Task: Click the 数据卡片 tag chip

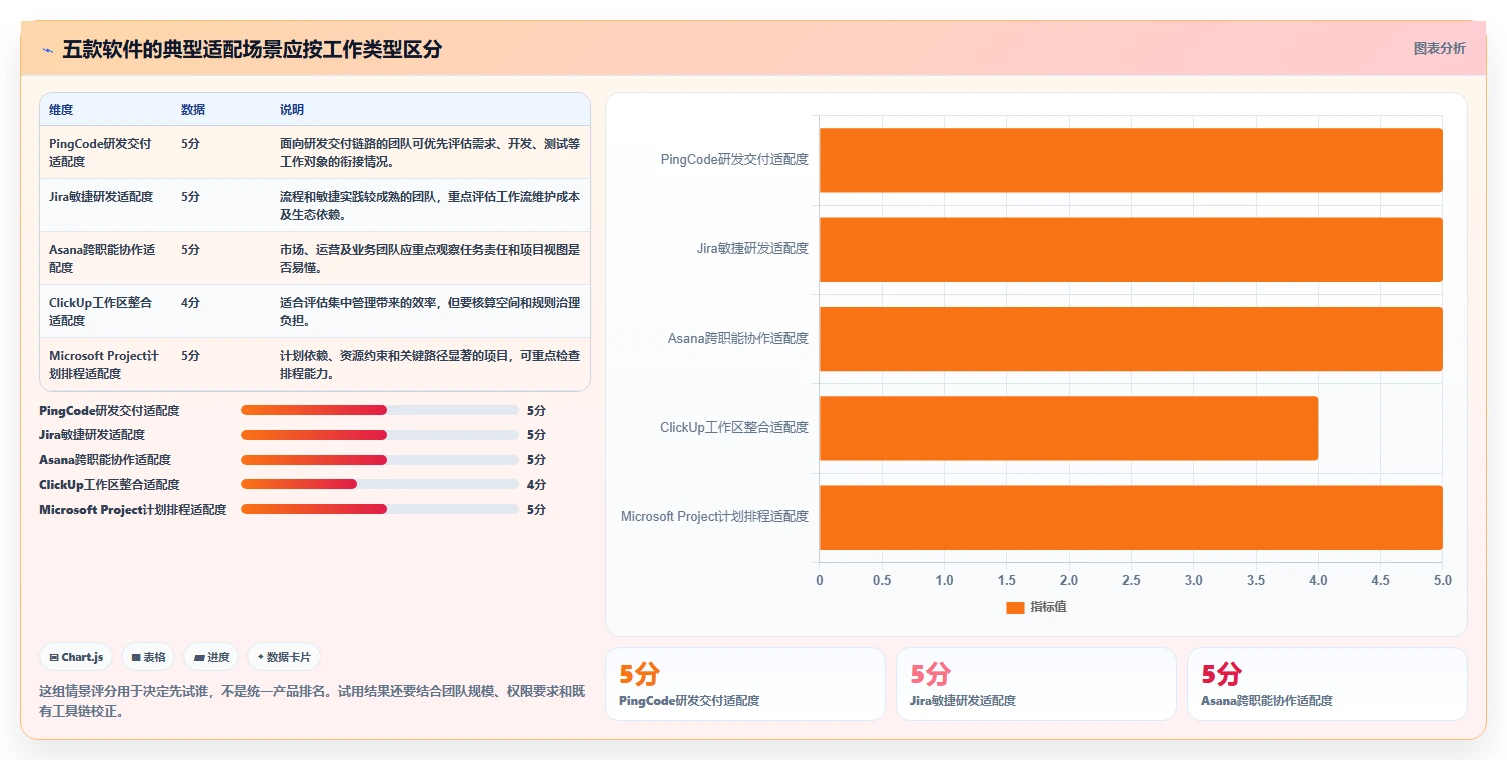Action: point(284,657)
